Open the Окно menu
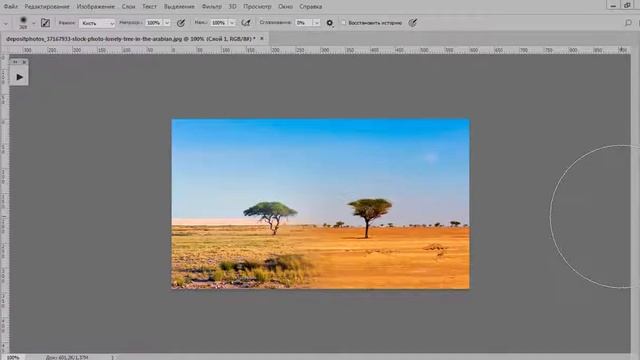This screenshot has width=640, height=360. coord(285,7)
